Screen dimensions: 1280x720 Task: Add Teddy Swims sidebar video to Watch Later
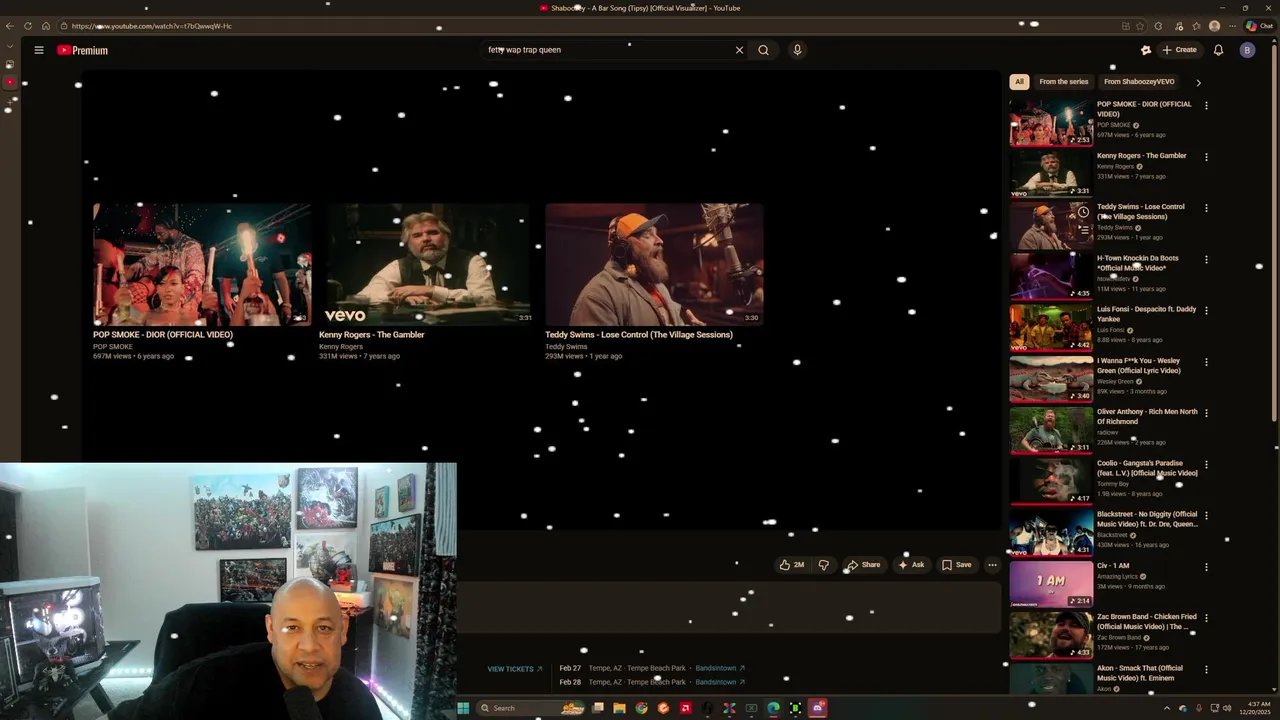(x=1083, y=212)
